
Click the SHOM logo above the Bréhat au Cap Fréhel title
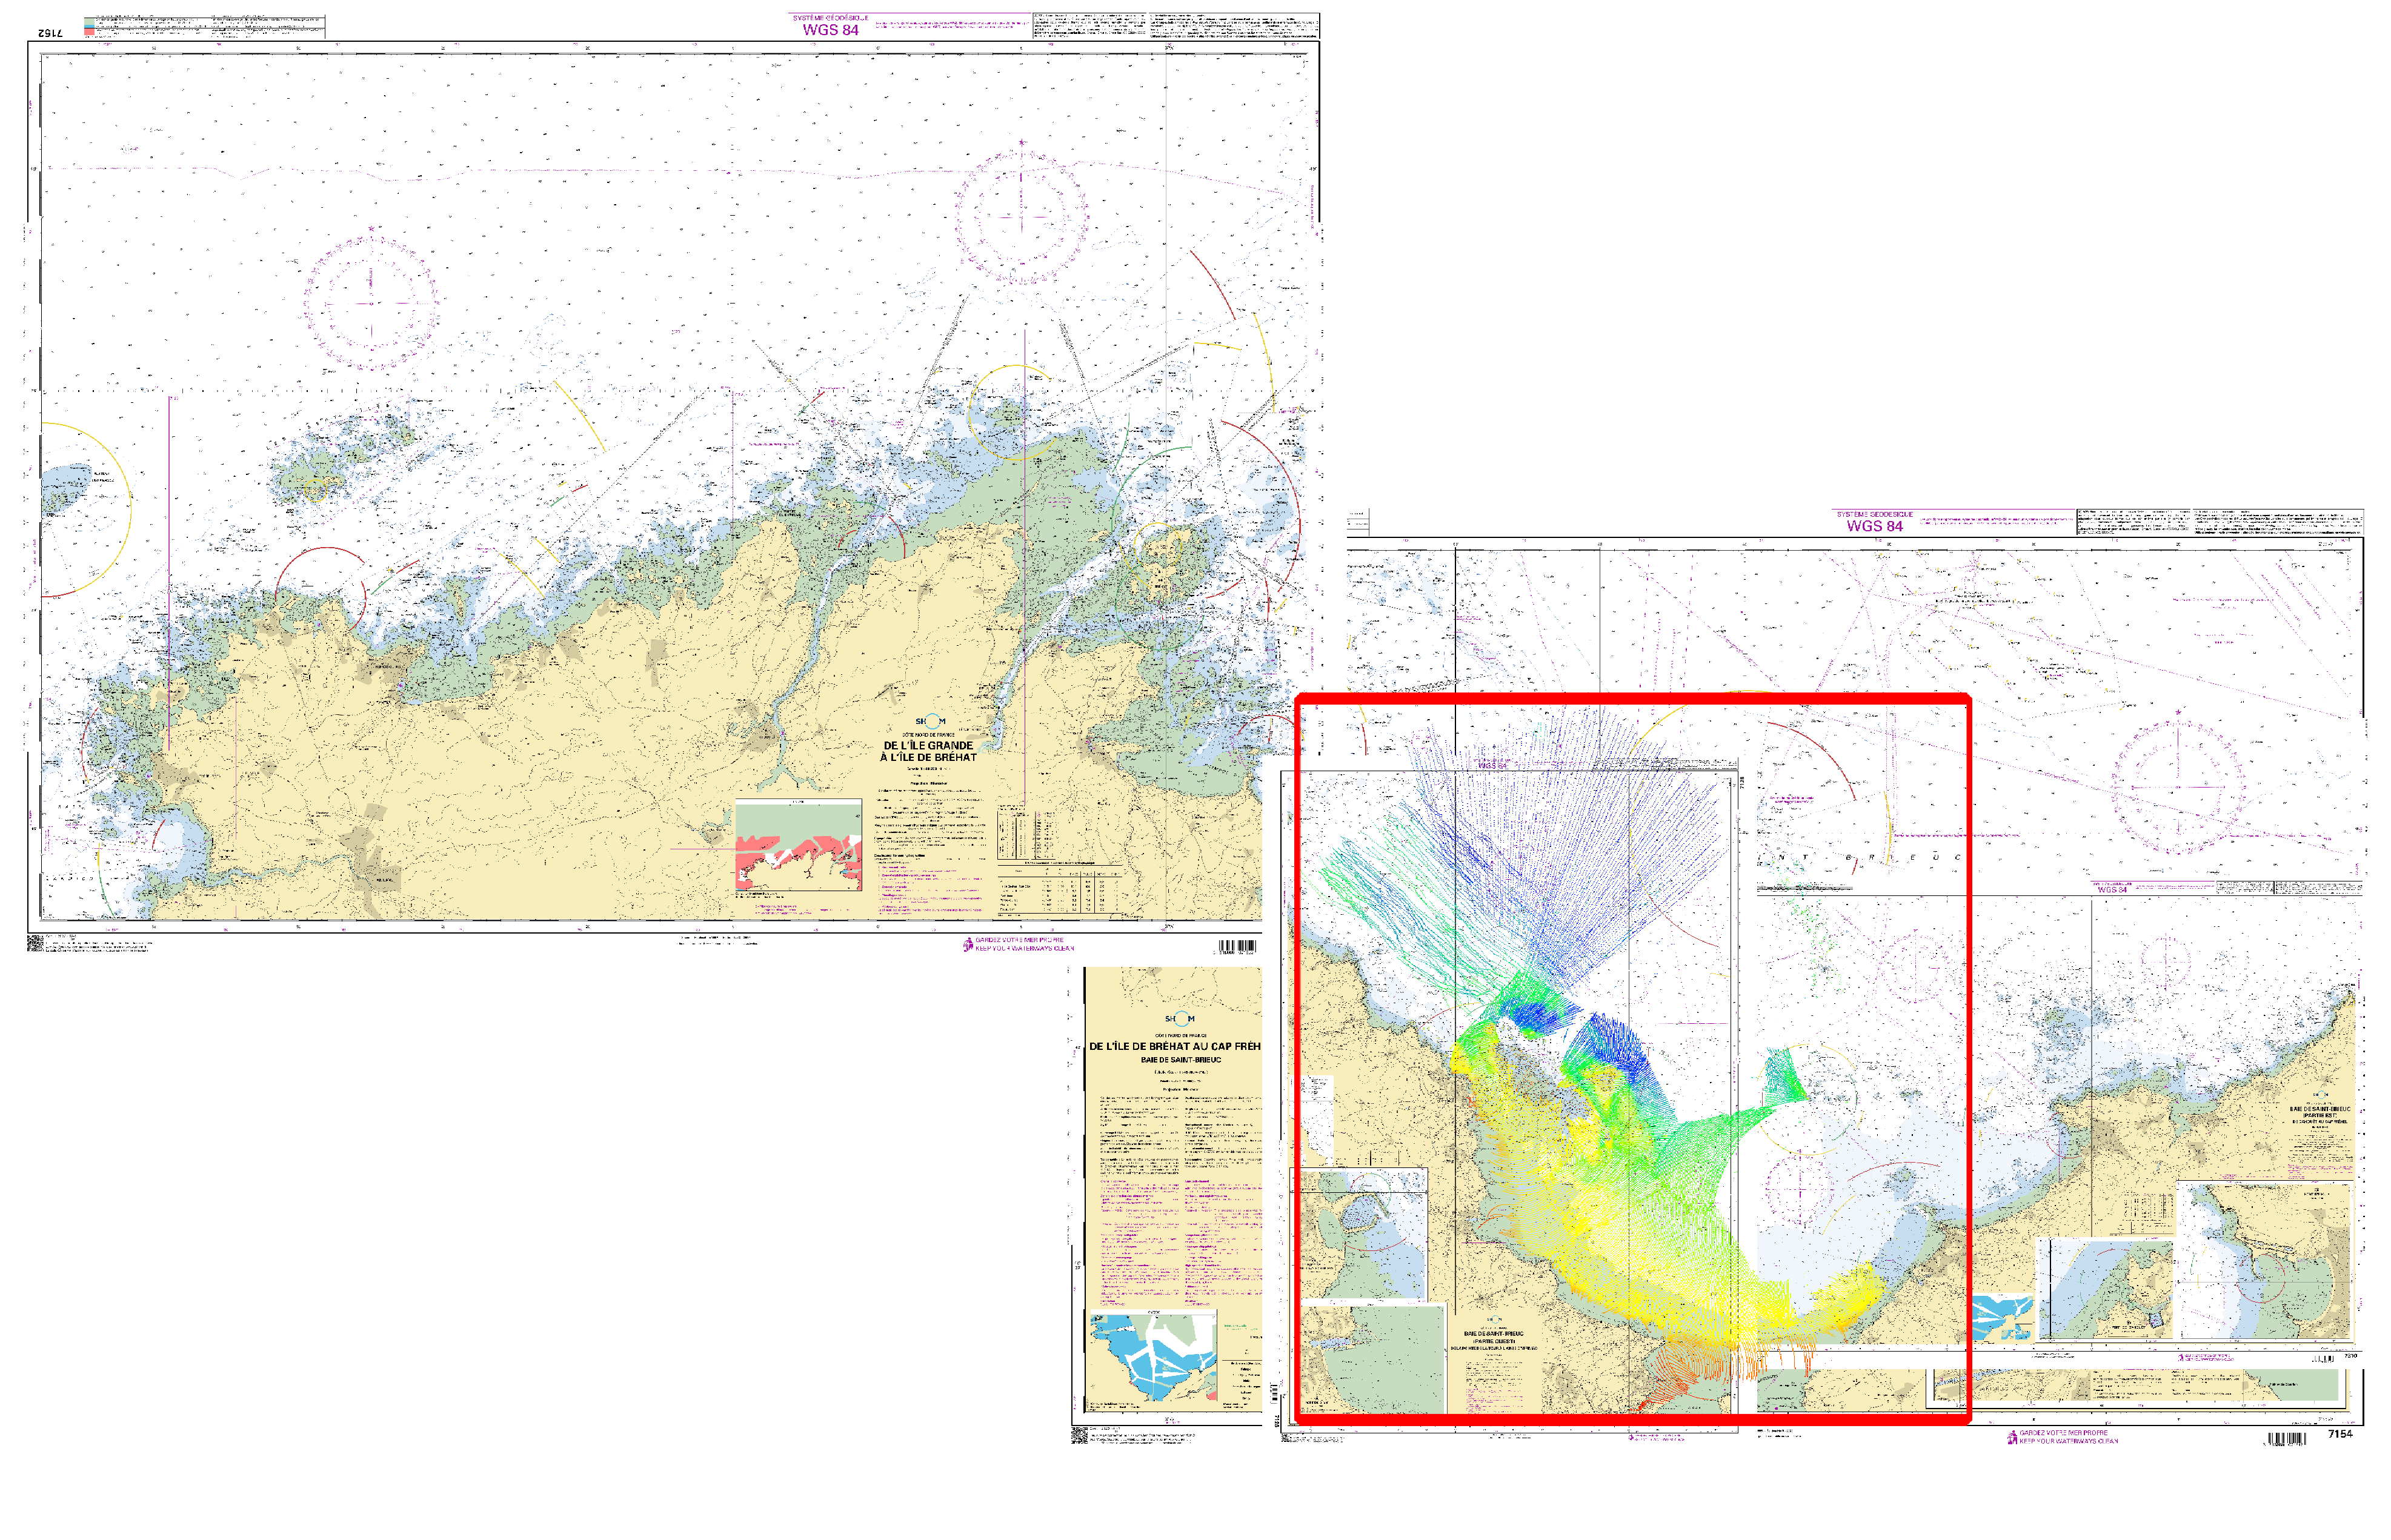(1179, 1019)
